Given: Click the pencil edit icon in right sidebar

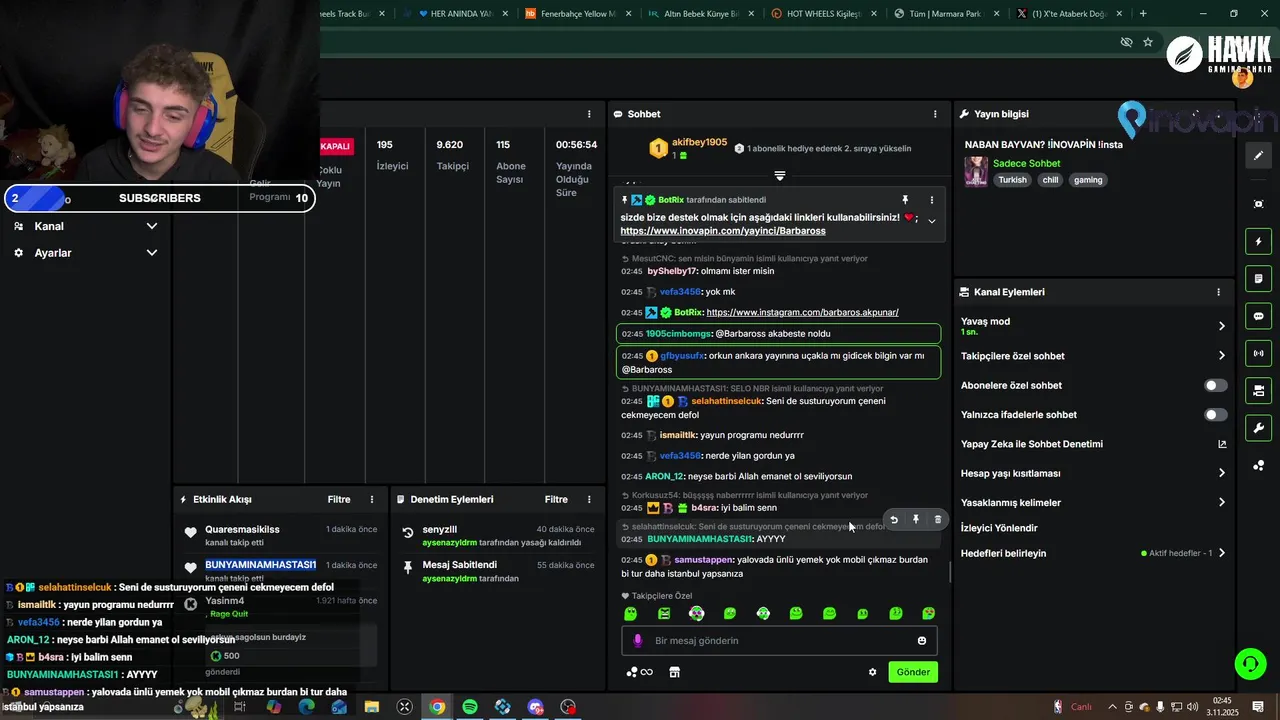Looking at the screenshot, I should click(1258, 155).
